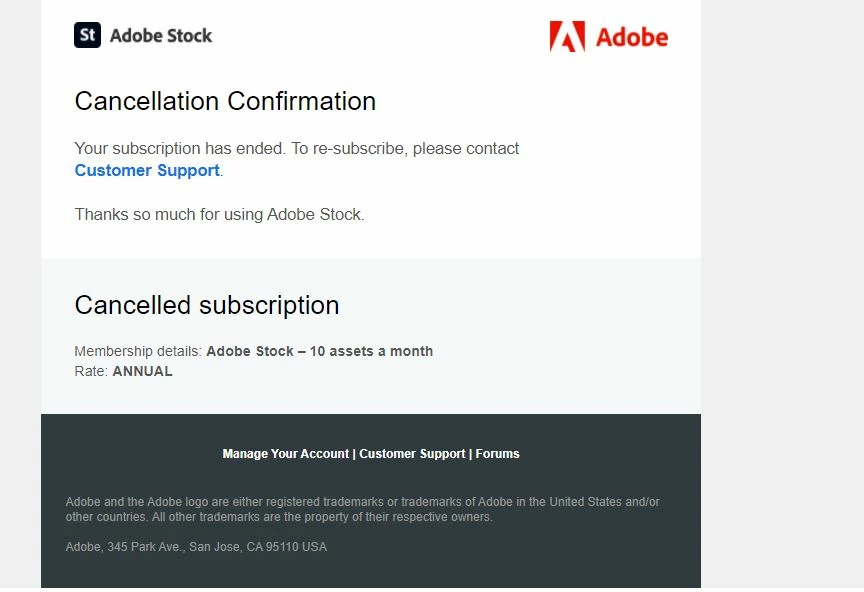Click the Cancellation Confirmation heading
The width and height of the screenshot is (864, 592).
click(225, 101)
